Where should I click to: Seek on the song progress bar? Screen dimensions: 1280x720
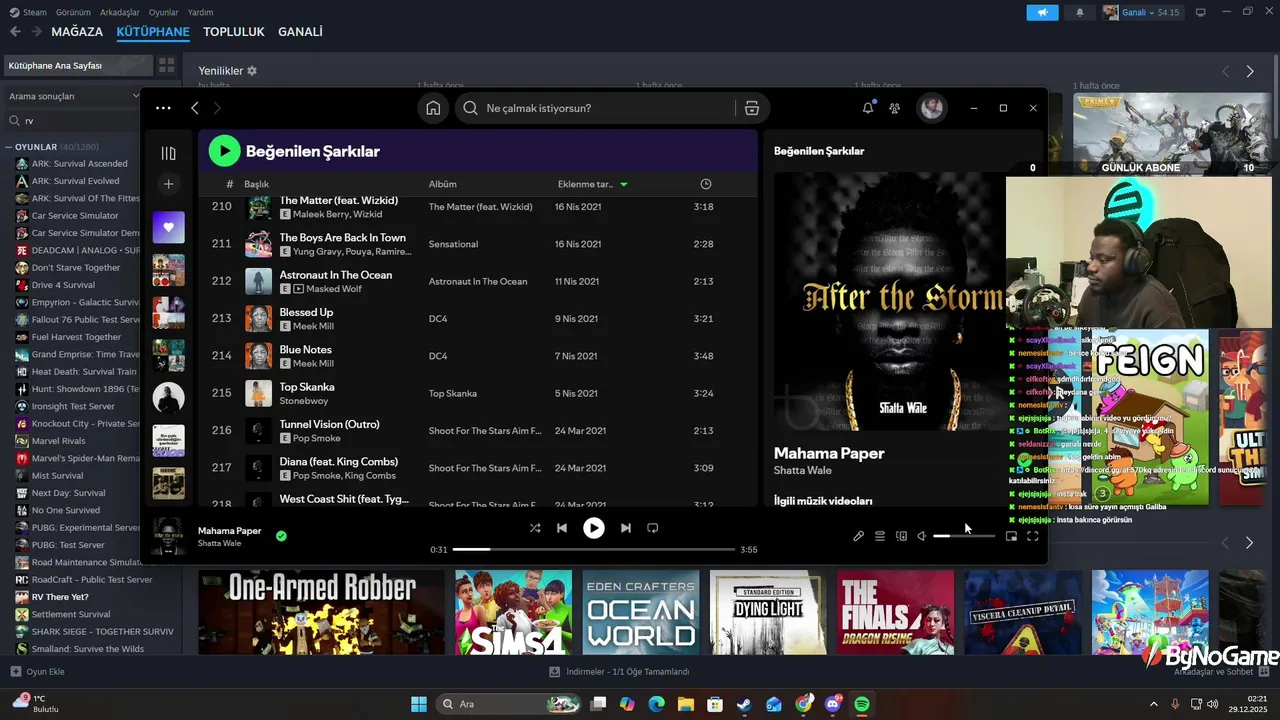[x=594, y=549]
